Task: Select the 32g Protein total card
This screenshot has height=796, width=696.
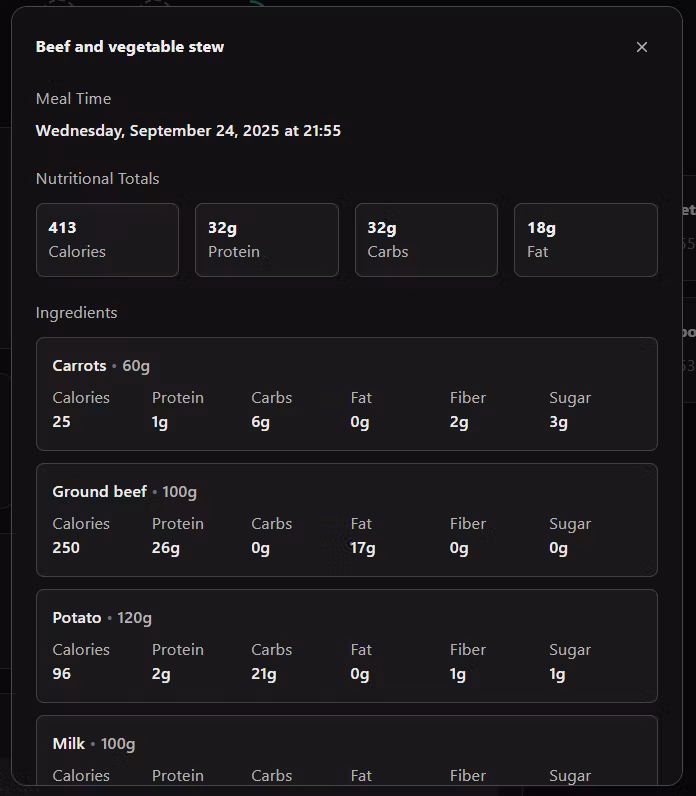Action: (266, 240)
